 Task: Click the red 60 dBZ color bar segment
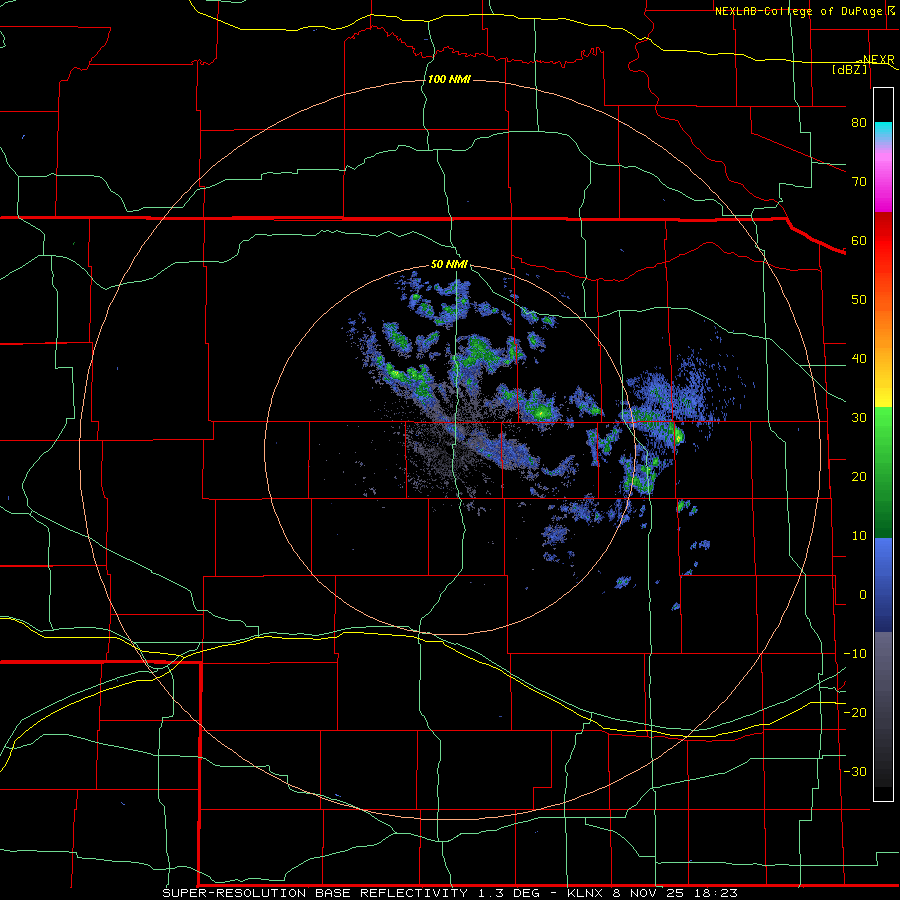pyautogui.click(x=883, y=240)
